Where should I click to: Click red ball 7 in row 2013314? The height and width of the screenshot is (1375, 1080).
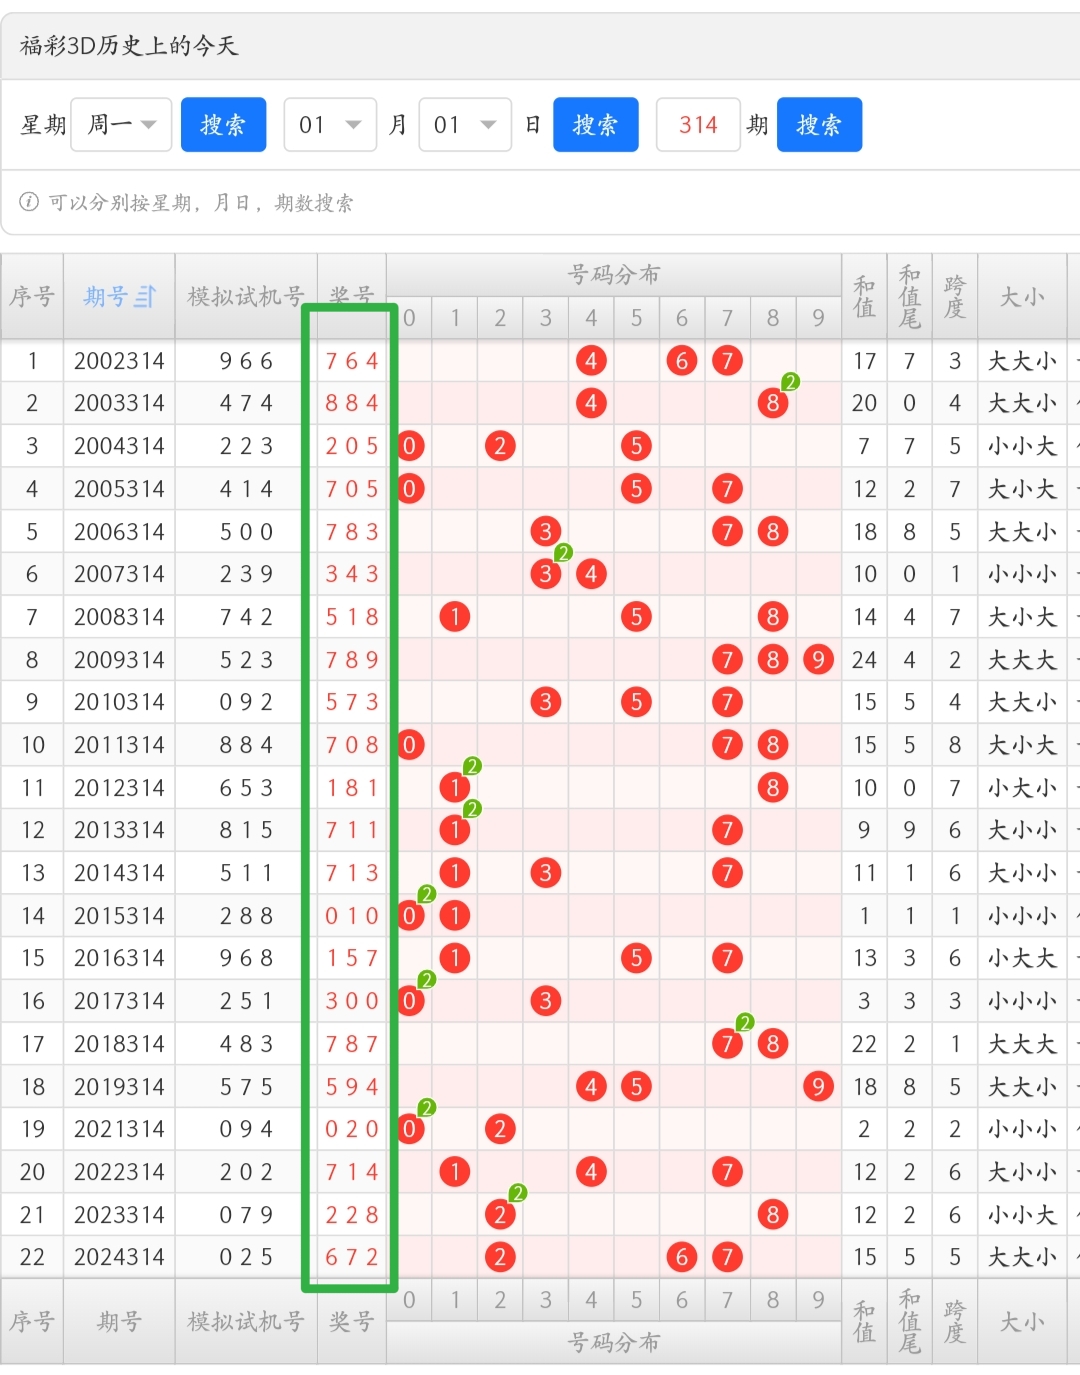[x=727, y=830]
